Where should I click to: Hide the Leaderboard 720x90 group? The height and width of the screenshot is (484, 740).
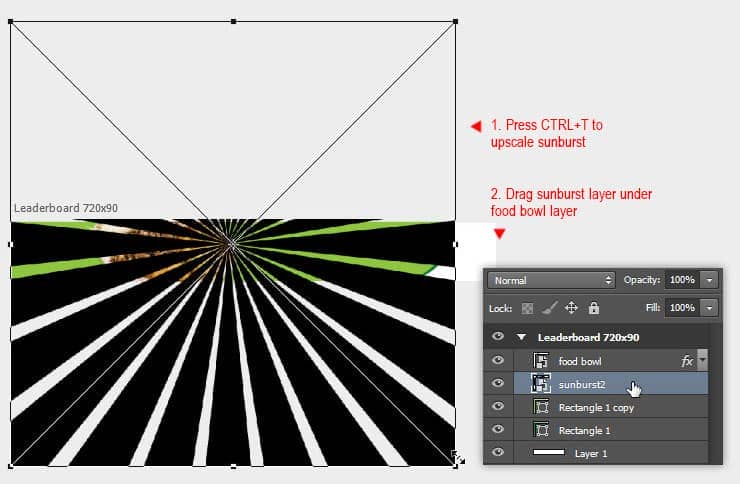pyautogui.click(x=498, y=336)
